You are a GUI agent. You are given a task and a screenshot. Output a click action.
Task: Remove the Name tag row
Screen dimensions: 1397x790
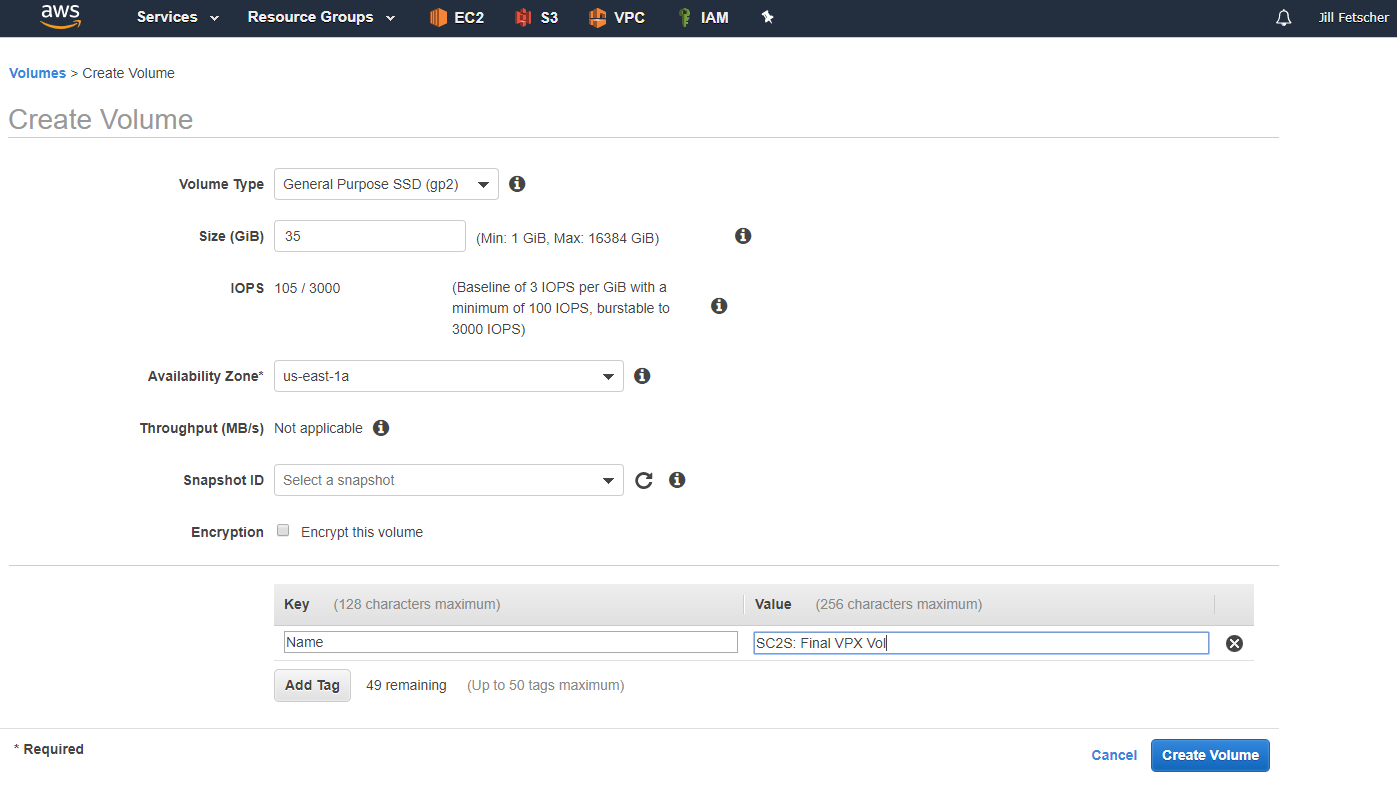click(1234, 643)
